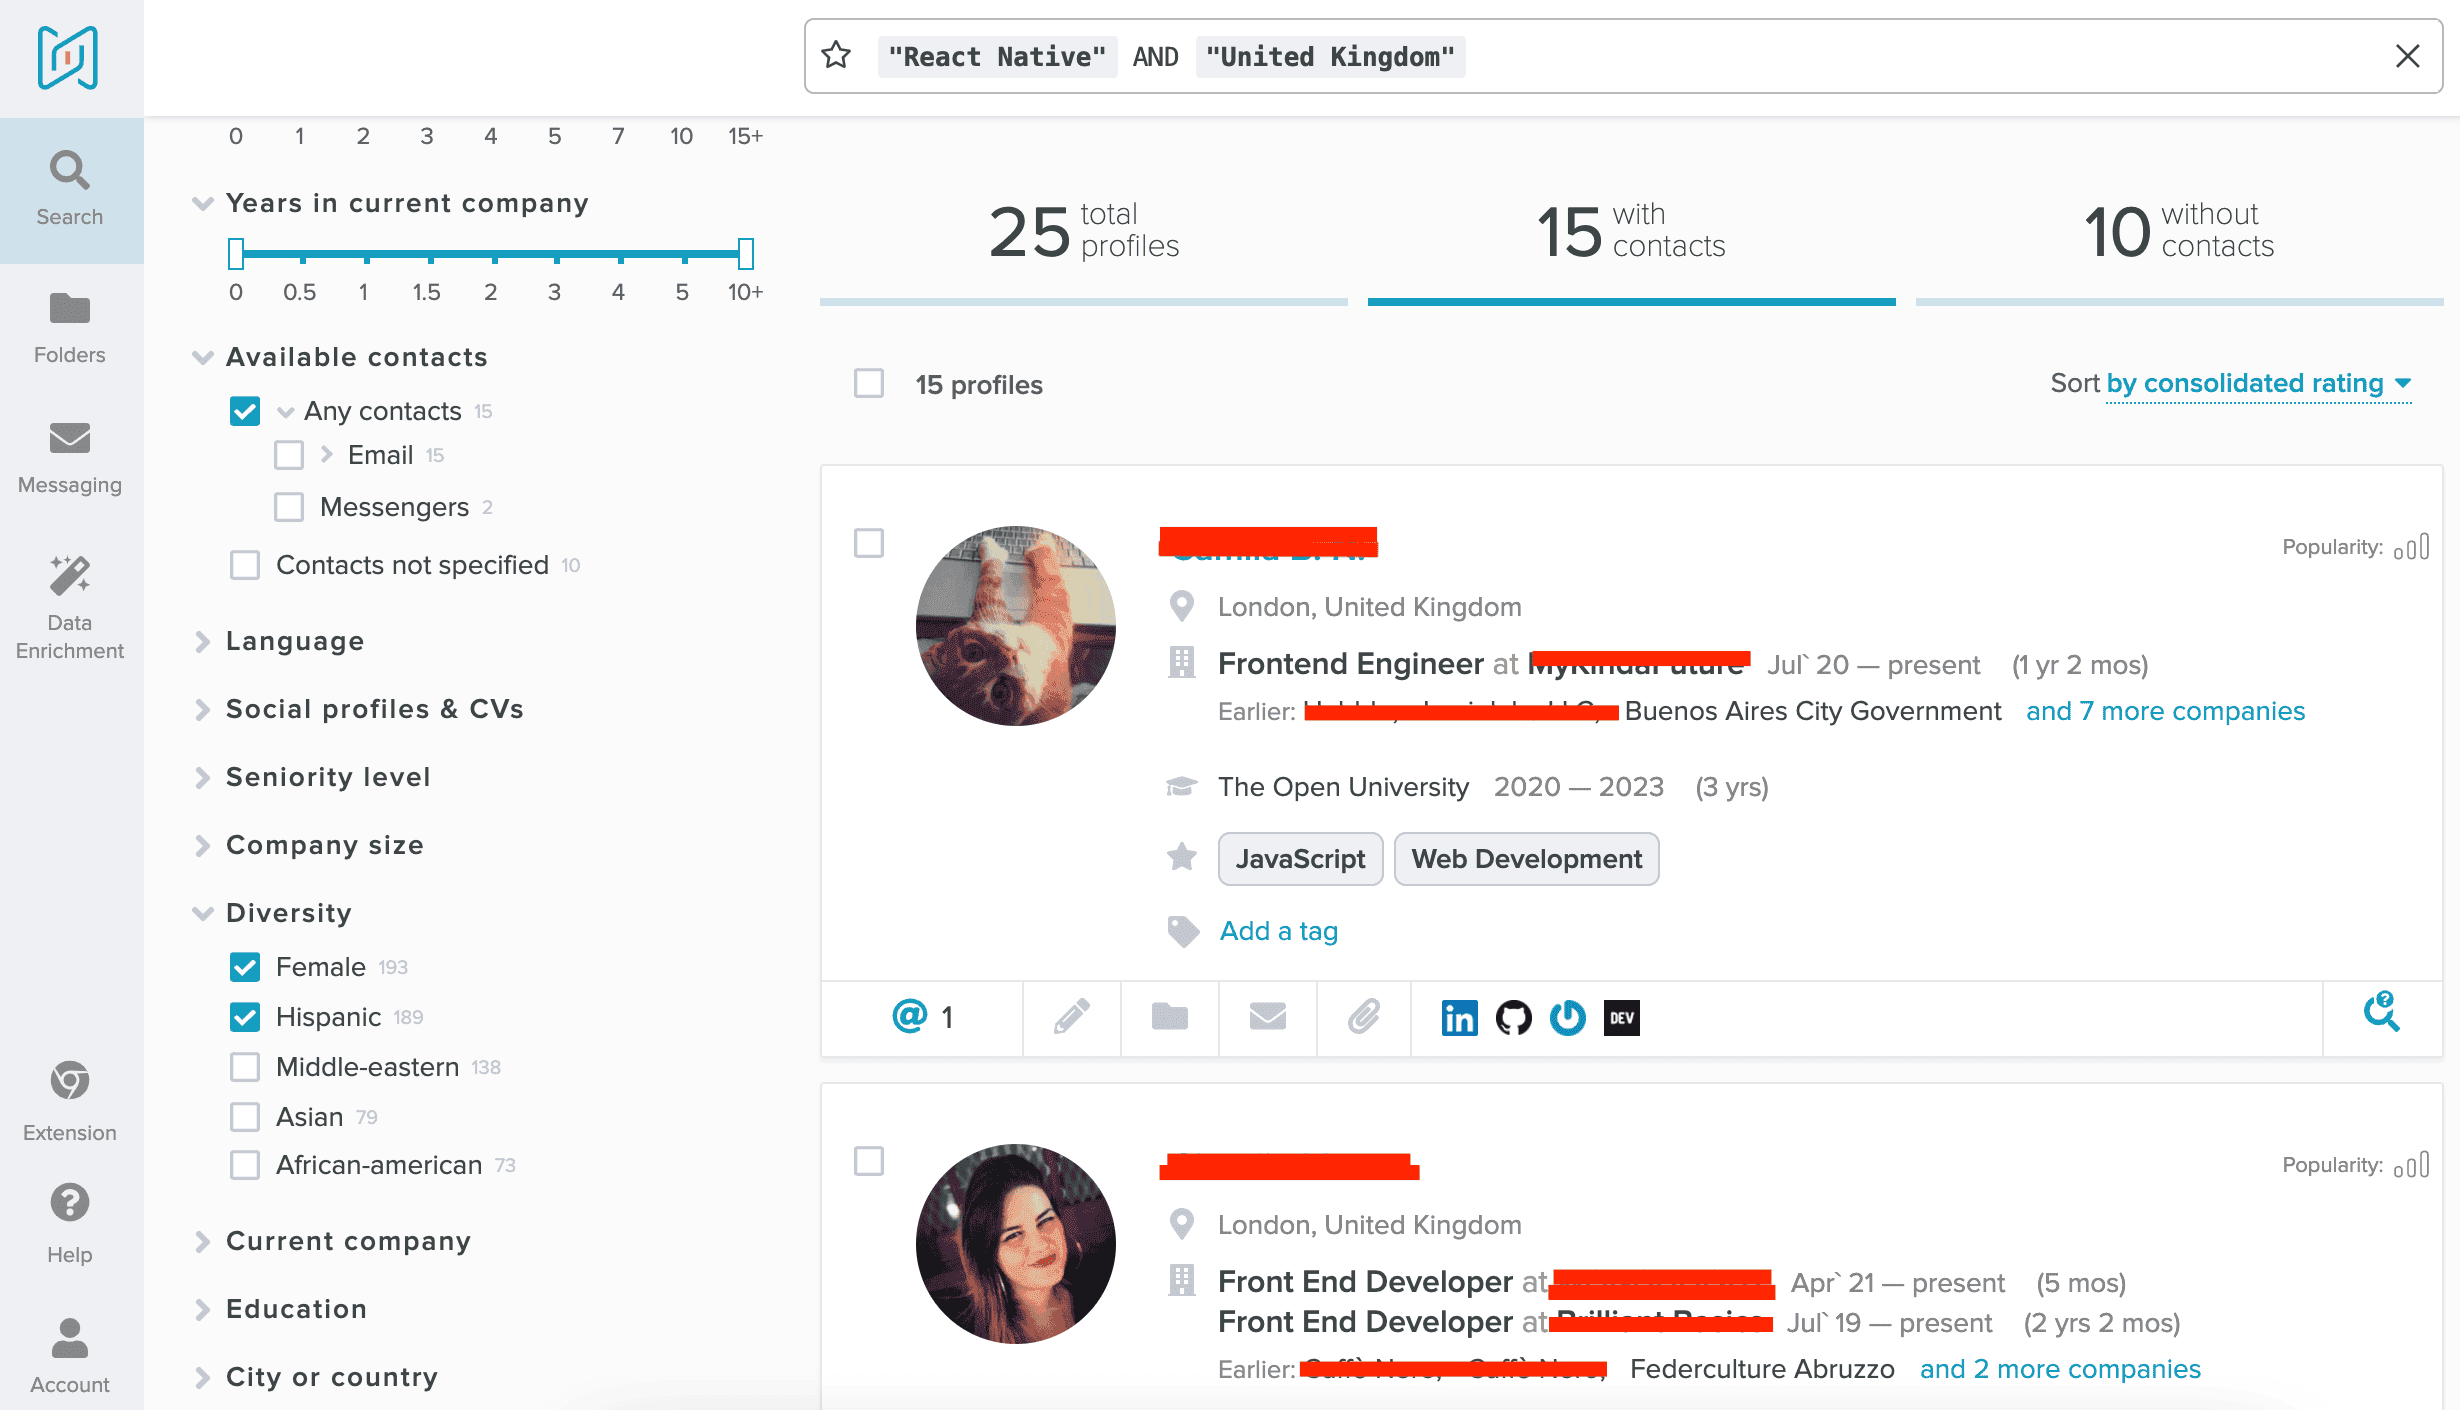Image resolution: width=2460 pixels, height=1410 pixels.
Task: Click the 'and 7 more companies' link
Action: (2165, 711)
